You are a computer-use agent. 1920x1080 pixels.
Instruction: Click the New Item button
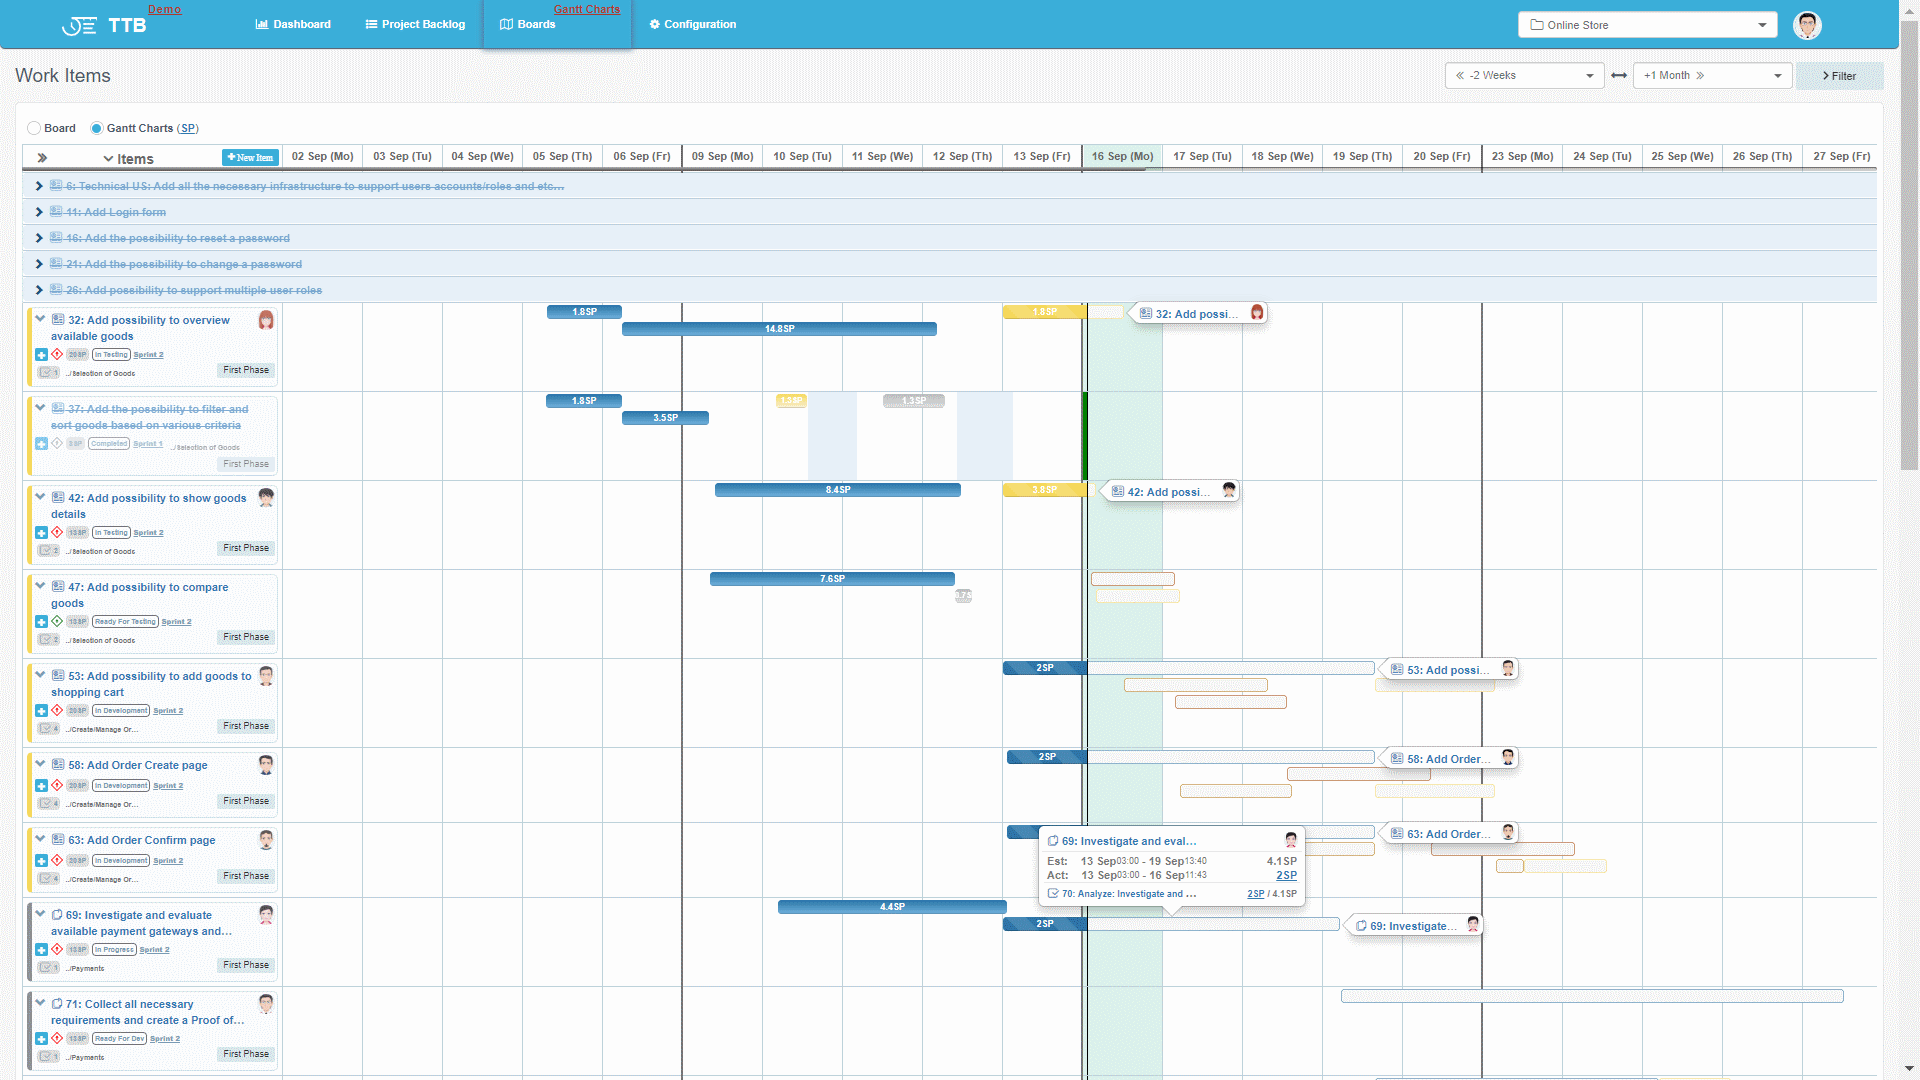click(x=248, y=157)
